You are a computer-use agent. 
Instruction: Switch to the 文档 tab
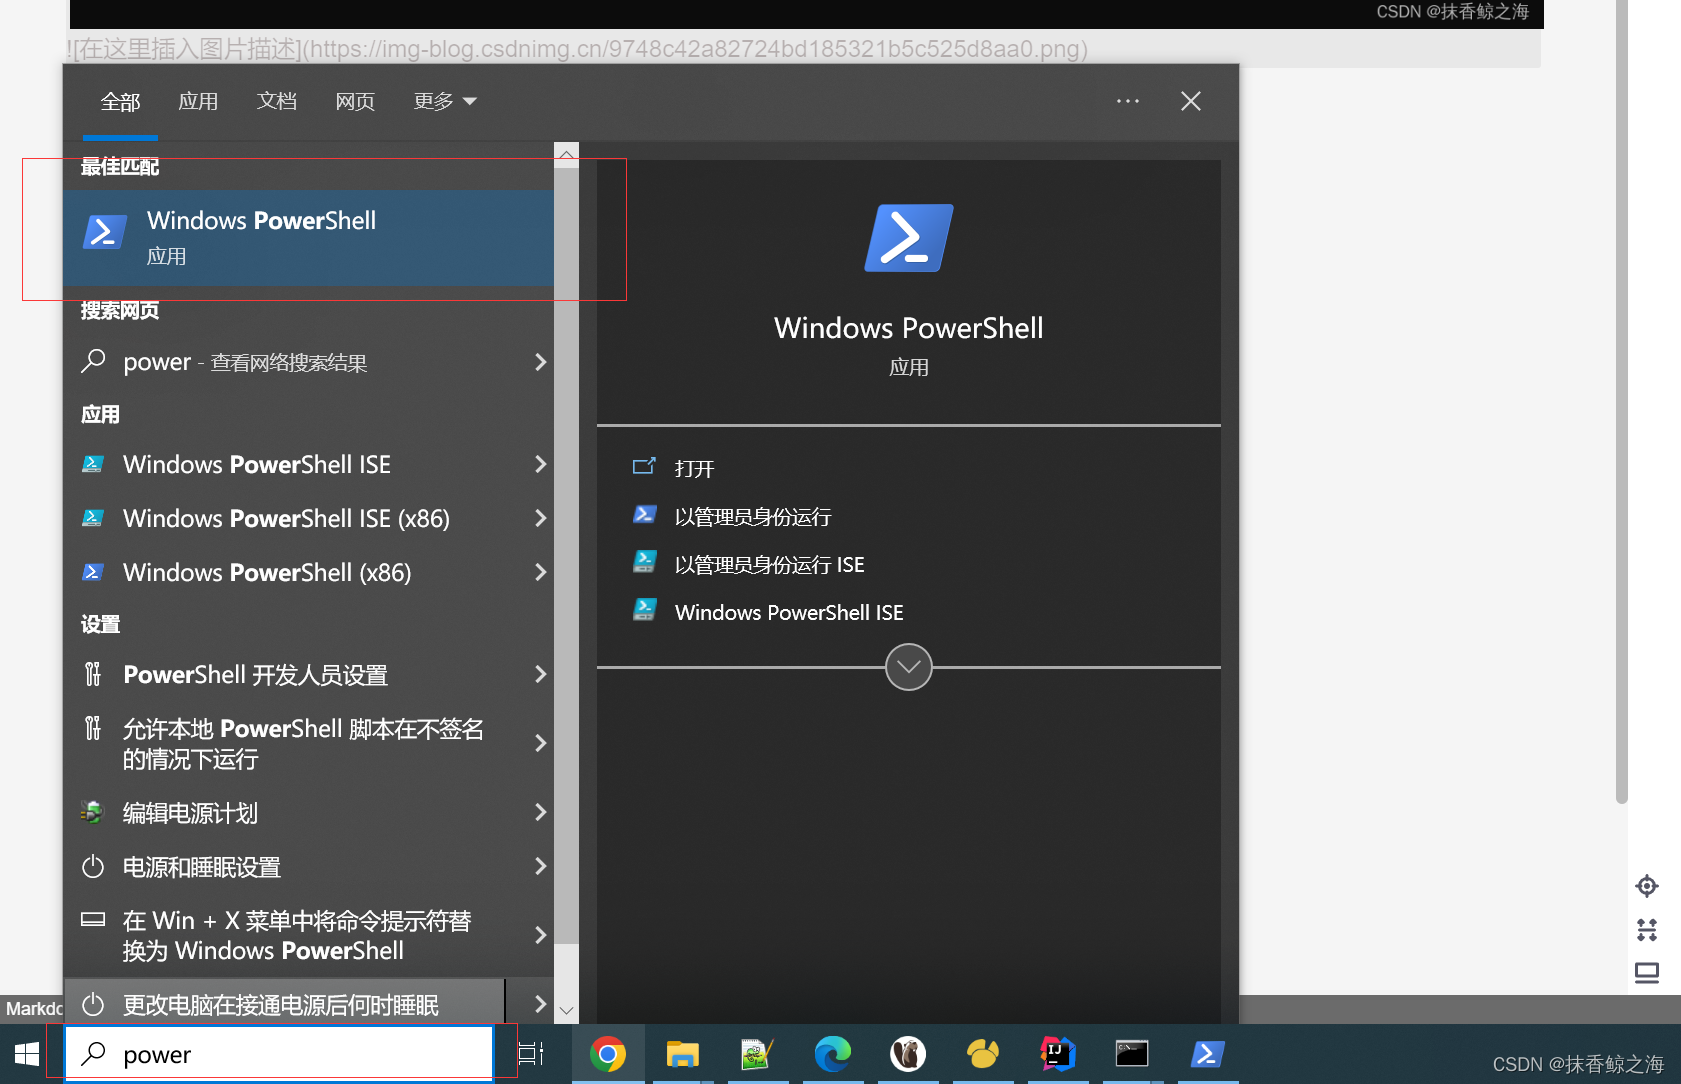coord(277,101)
